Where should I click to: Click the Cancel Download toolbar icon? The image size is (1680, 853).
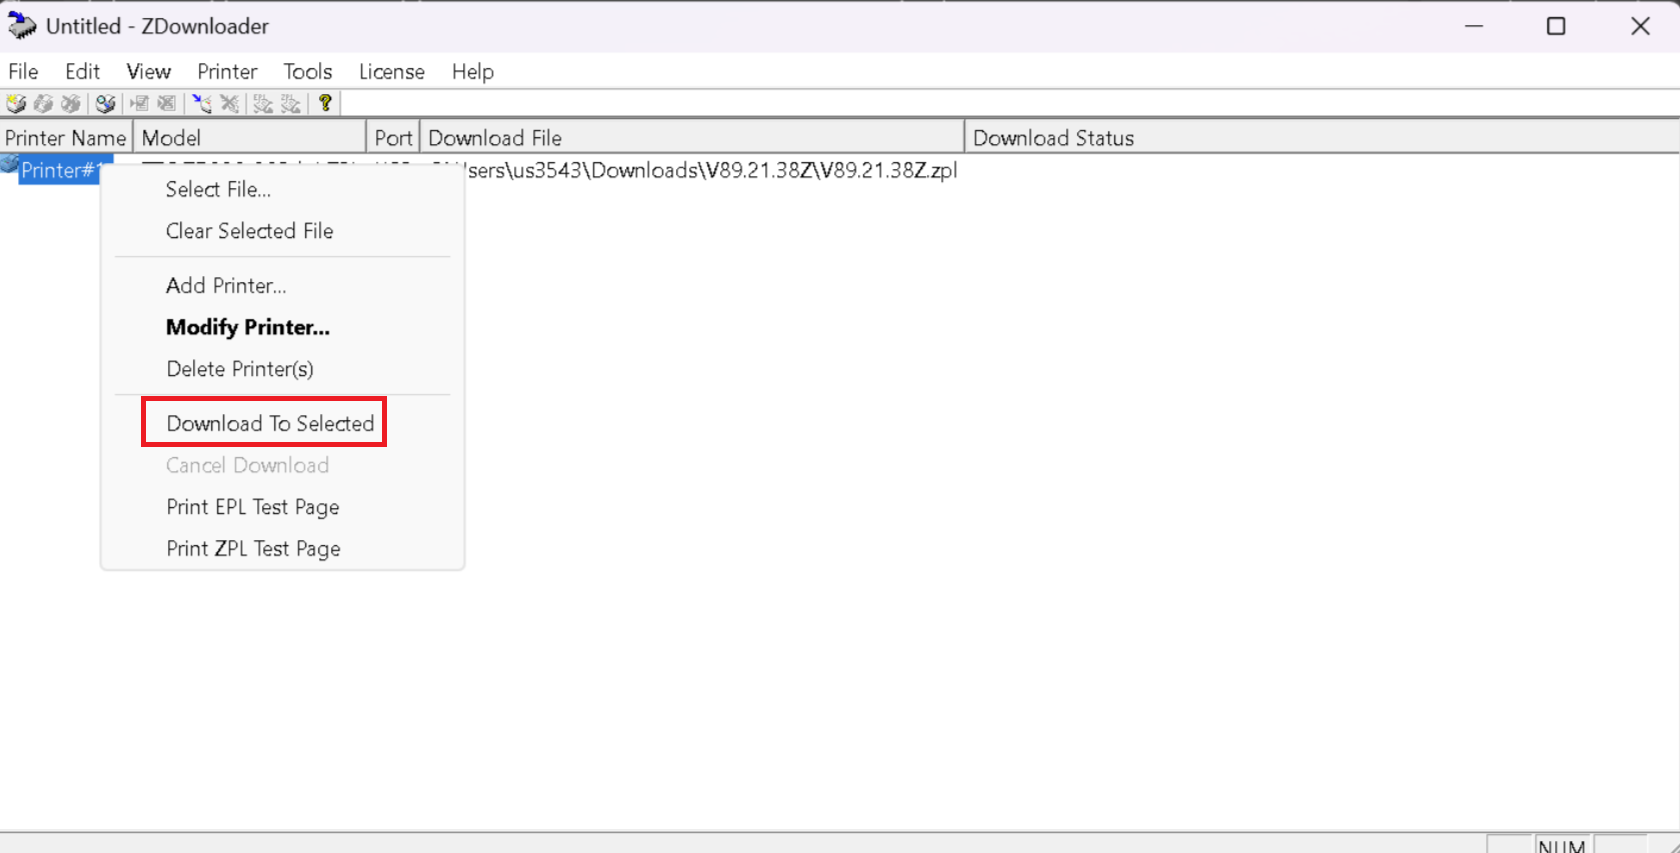pyautogui.click(x=229, y=103)
